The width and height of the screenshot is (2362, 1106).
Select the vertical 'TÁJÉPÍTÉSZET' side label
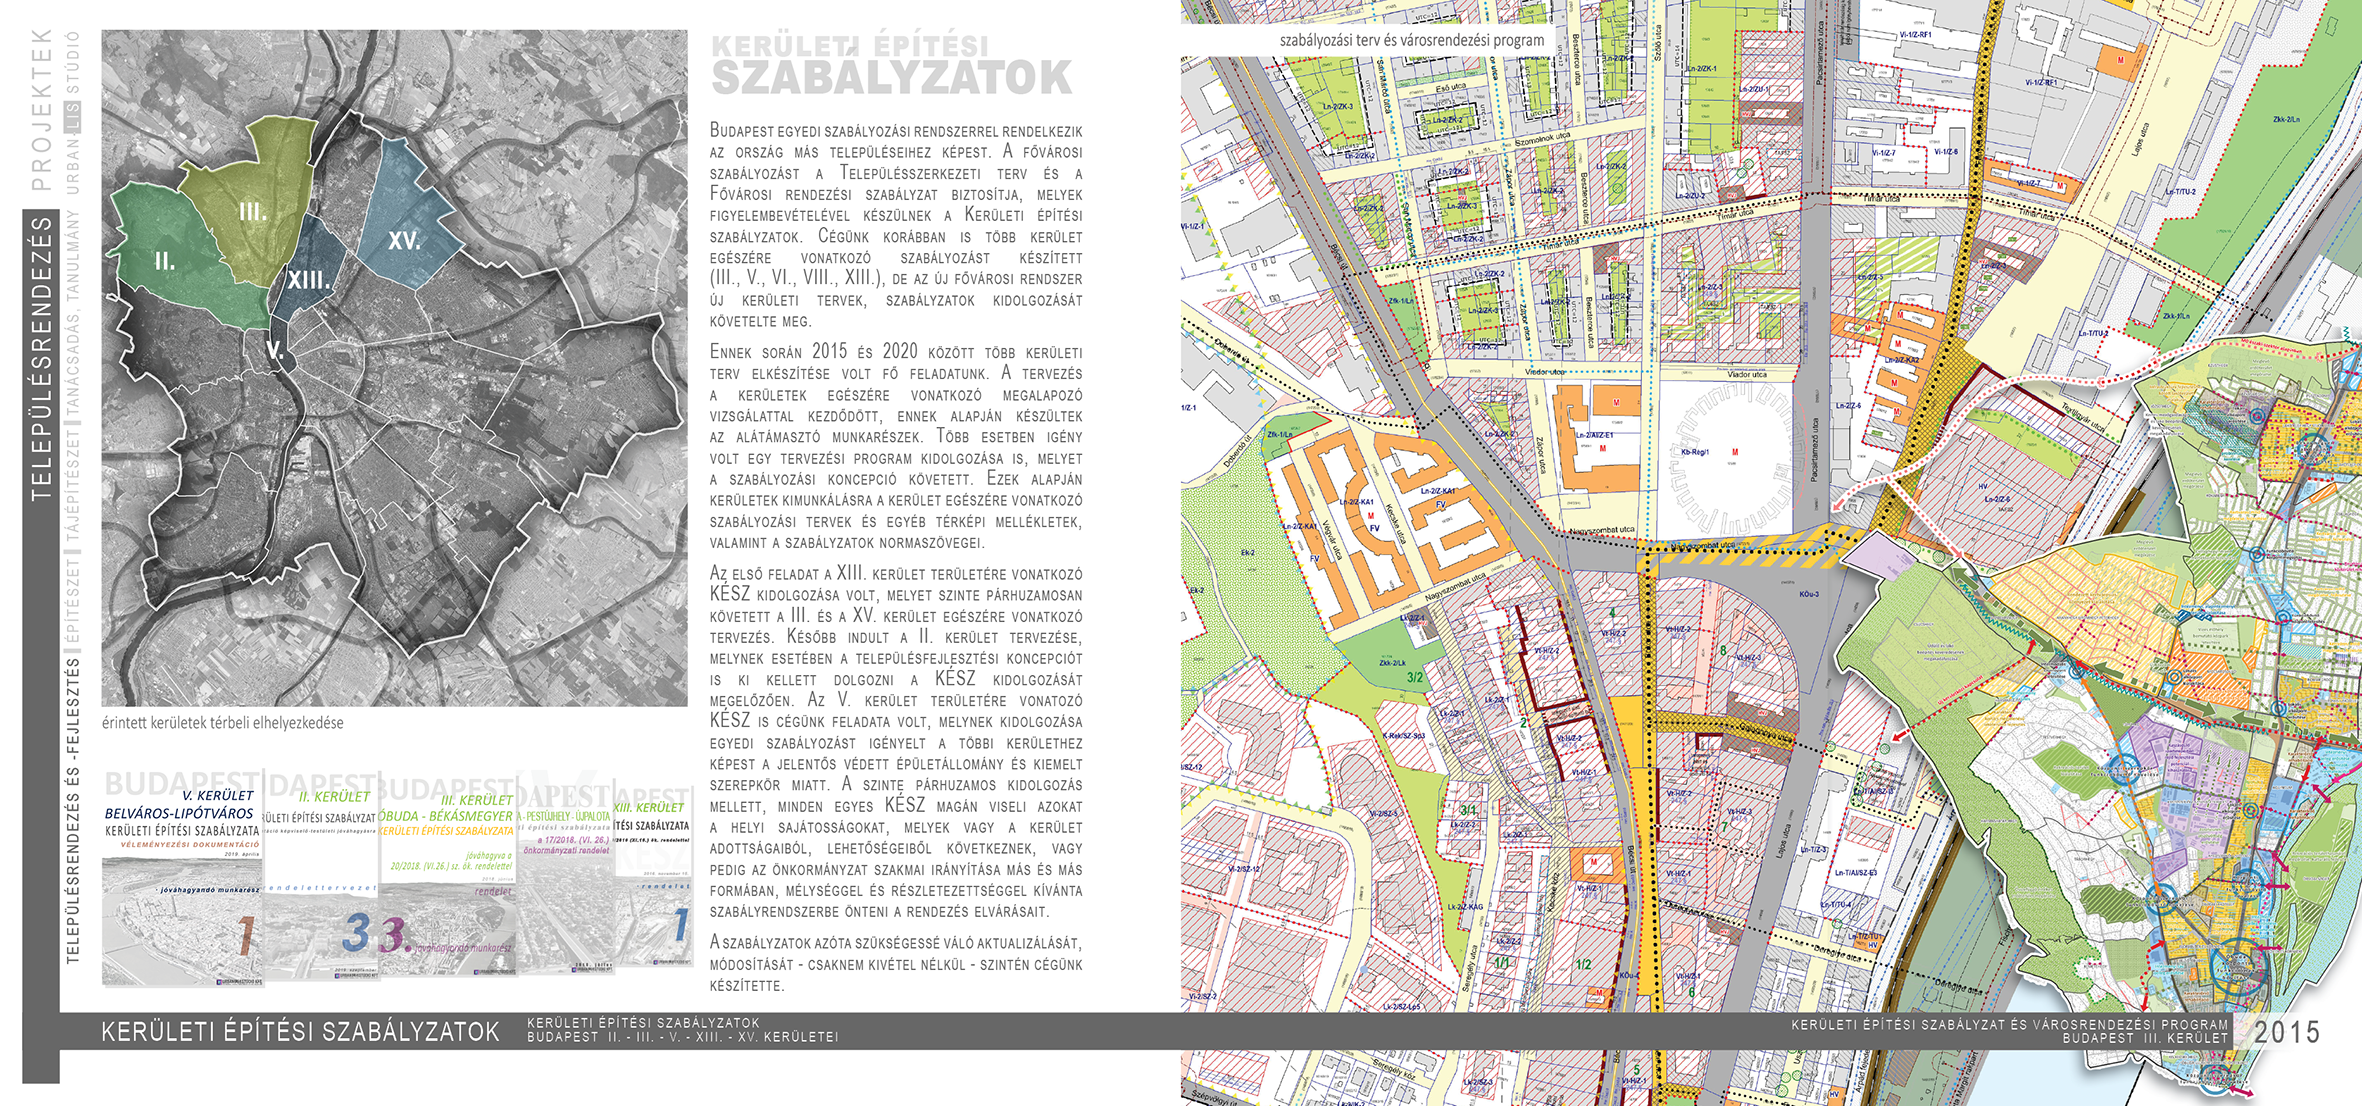[72, 486]
